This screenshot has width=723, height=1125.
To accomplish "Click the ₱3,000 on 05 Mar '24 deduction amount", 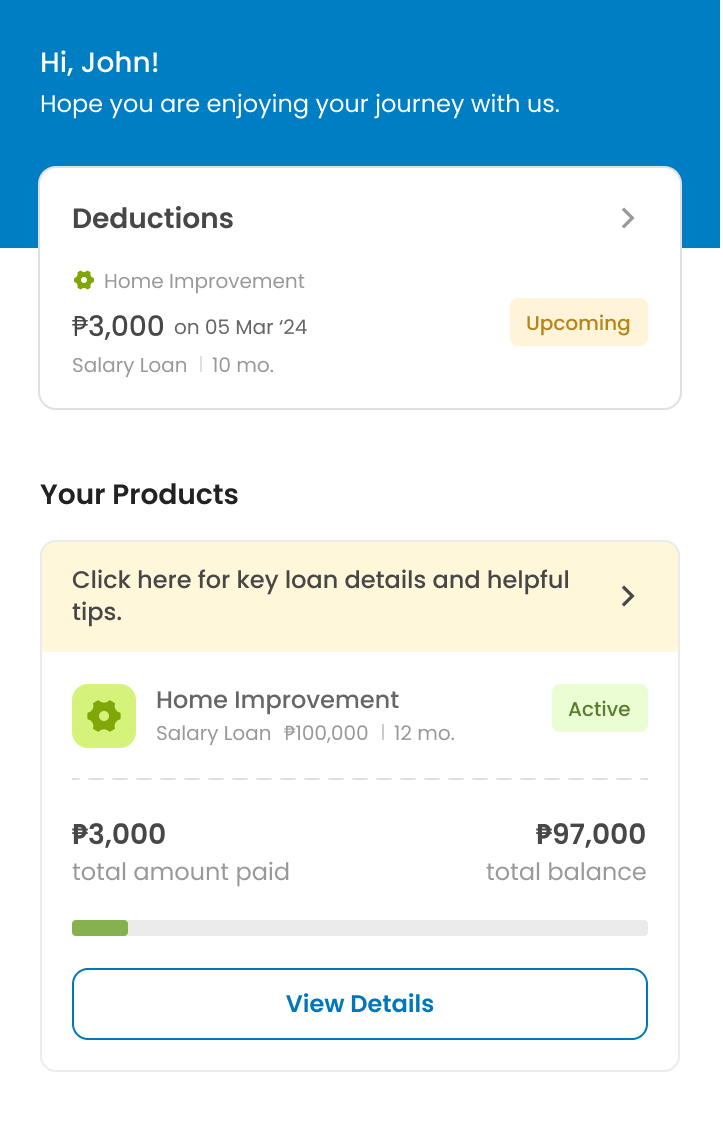I will pos(189,325).
